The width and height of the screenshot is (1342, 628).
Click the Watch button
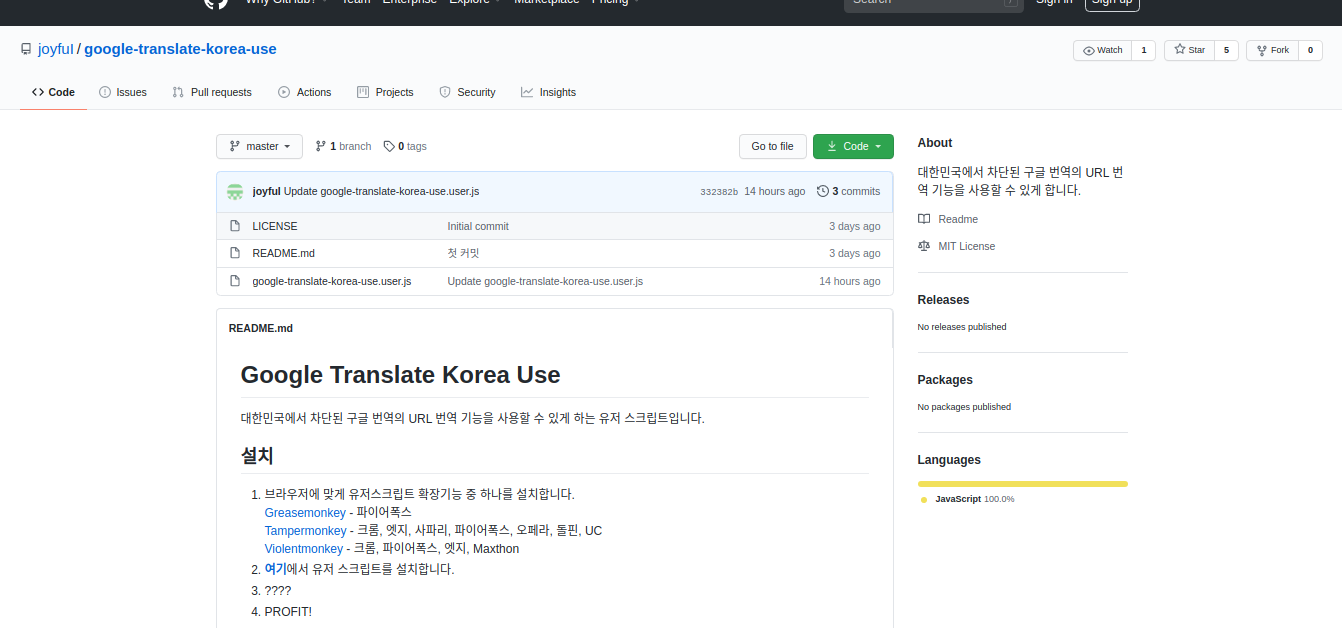click(x=1102, y=50)
